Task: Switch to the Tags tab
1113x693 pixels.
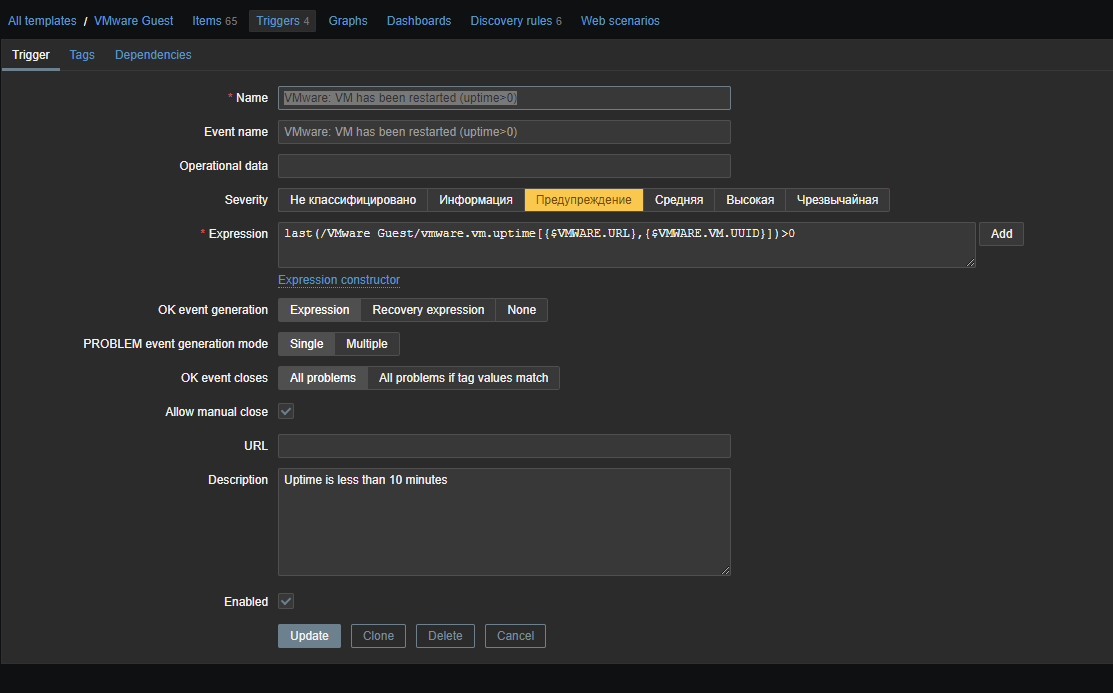Action: click(81, 55)
